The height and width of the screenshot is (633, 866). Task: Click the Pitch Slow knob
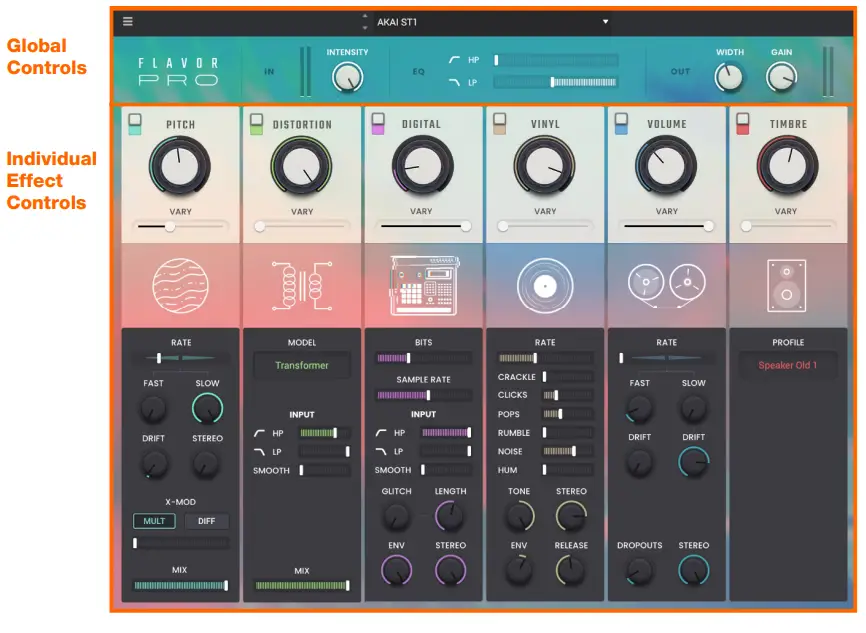click(x=207, y=409)
